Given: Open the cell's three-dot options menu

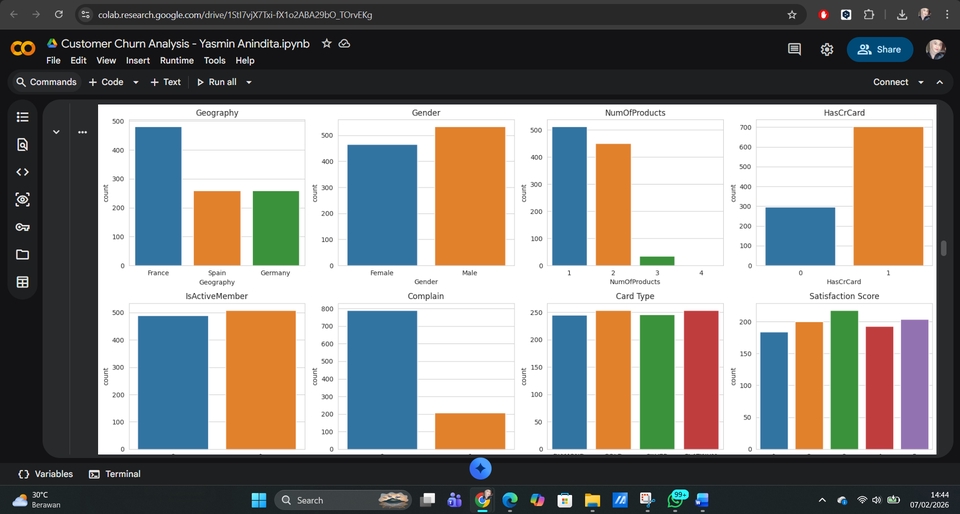Looking at the screenshot, I should [83, 132].
